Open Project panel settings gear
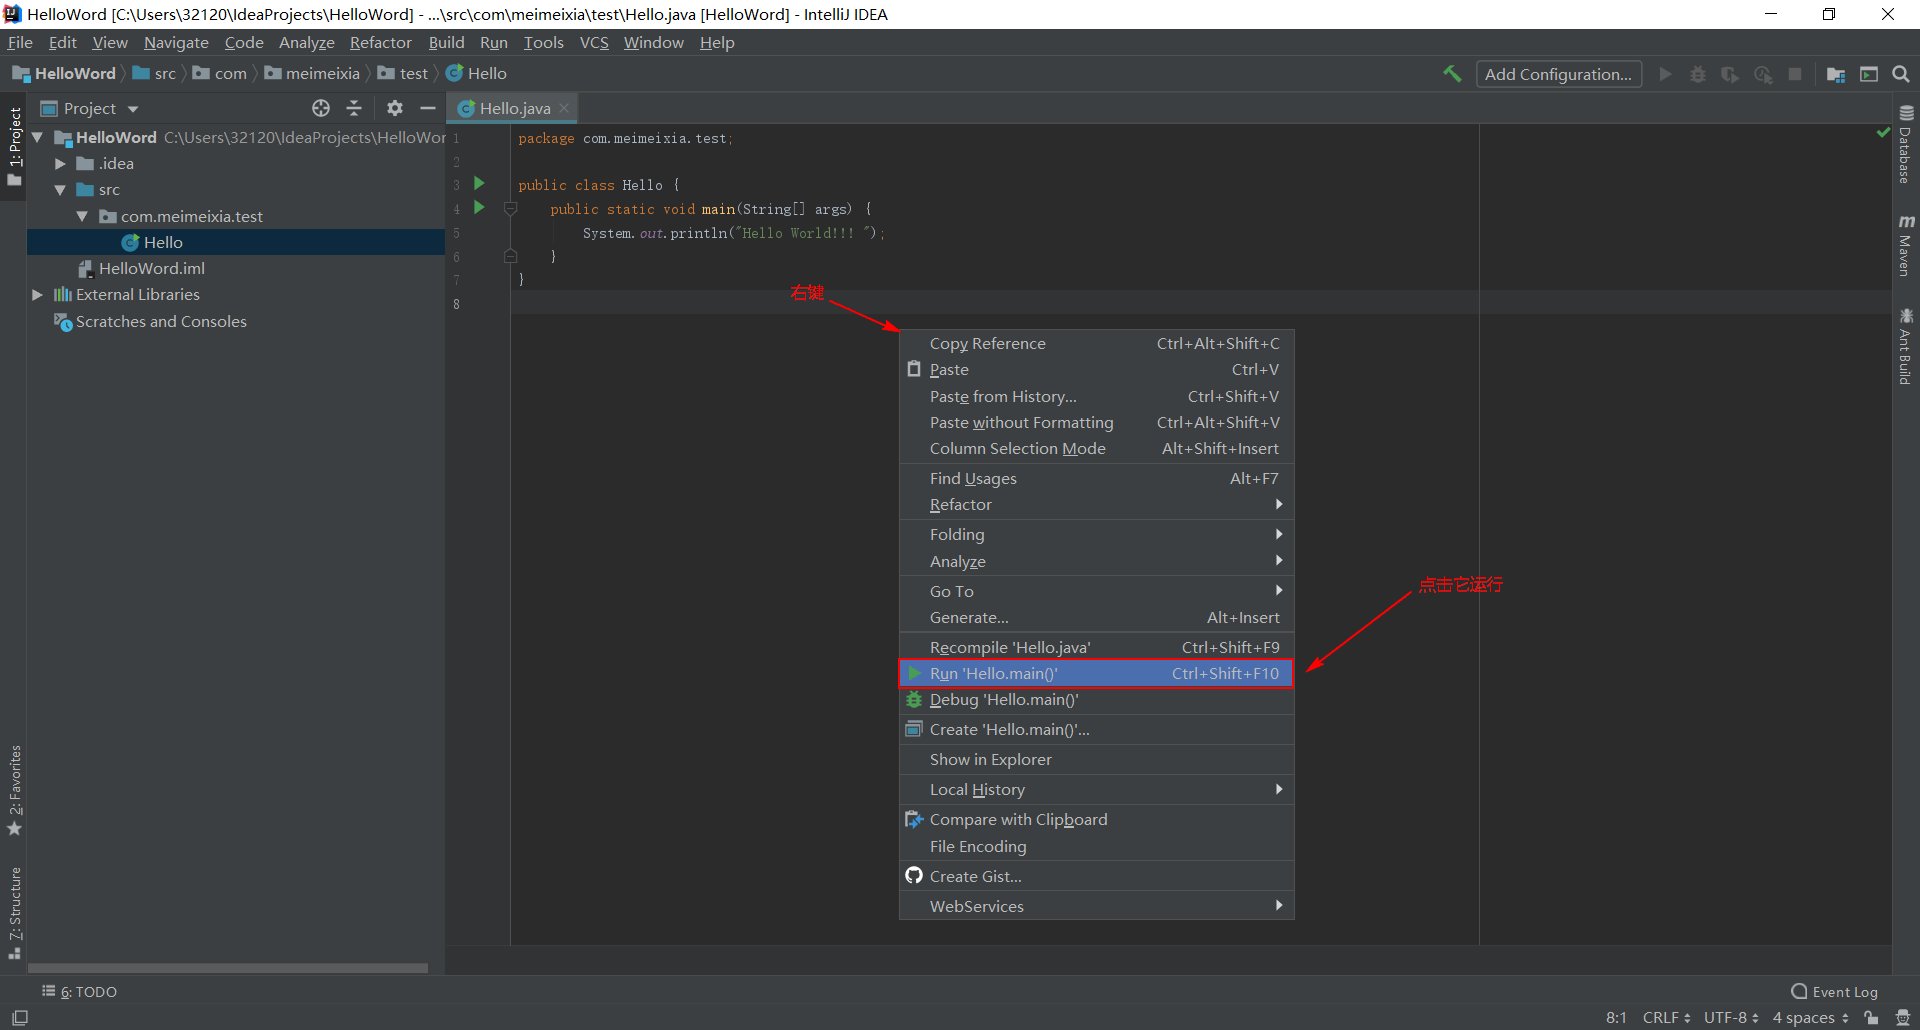 tap(395, 108)
